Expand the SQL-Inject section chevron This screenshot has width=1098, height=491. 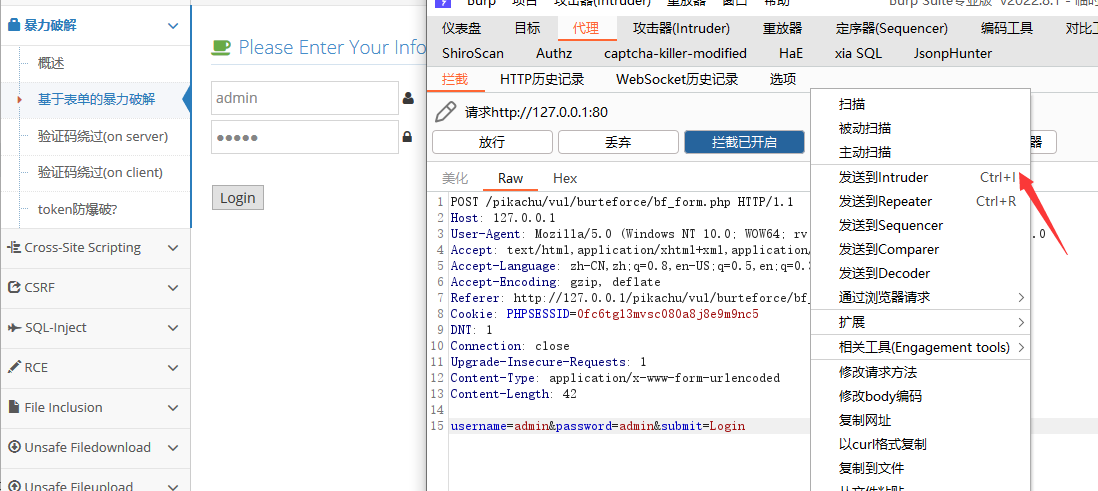[x=174, y=328]
